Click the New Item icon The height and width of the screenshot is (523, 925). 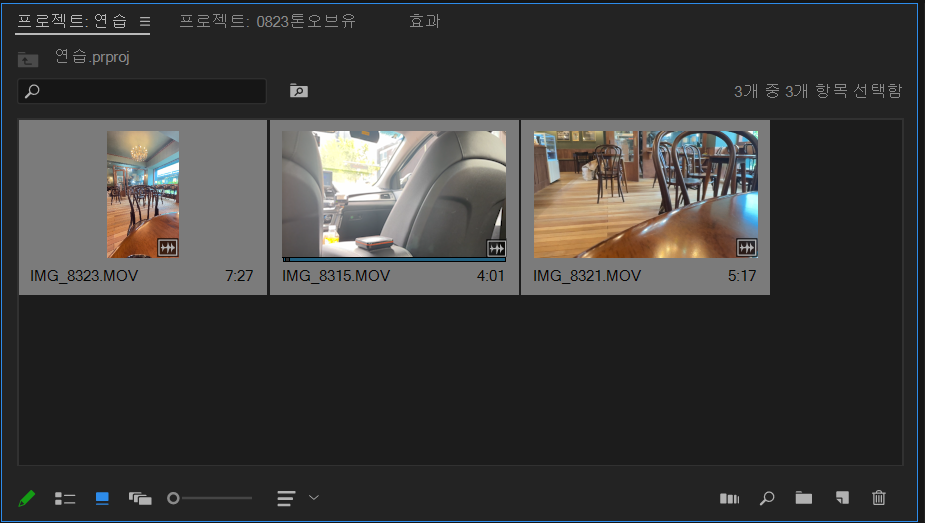[842, 498]
